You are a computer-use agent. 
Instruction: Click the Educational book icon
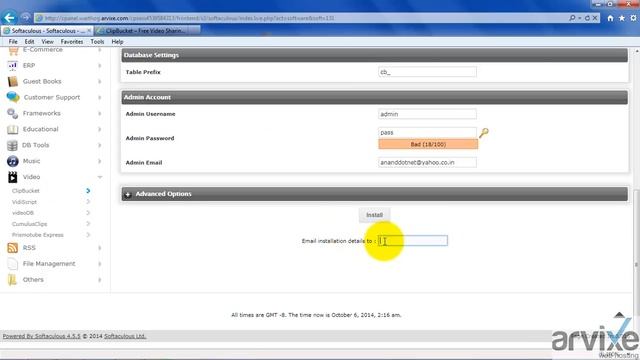(x=13, y=129)
